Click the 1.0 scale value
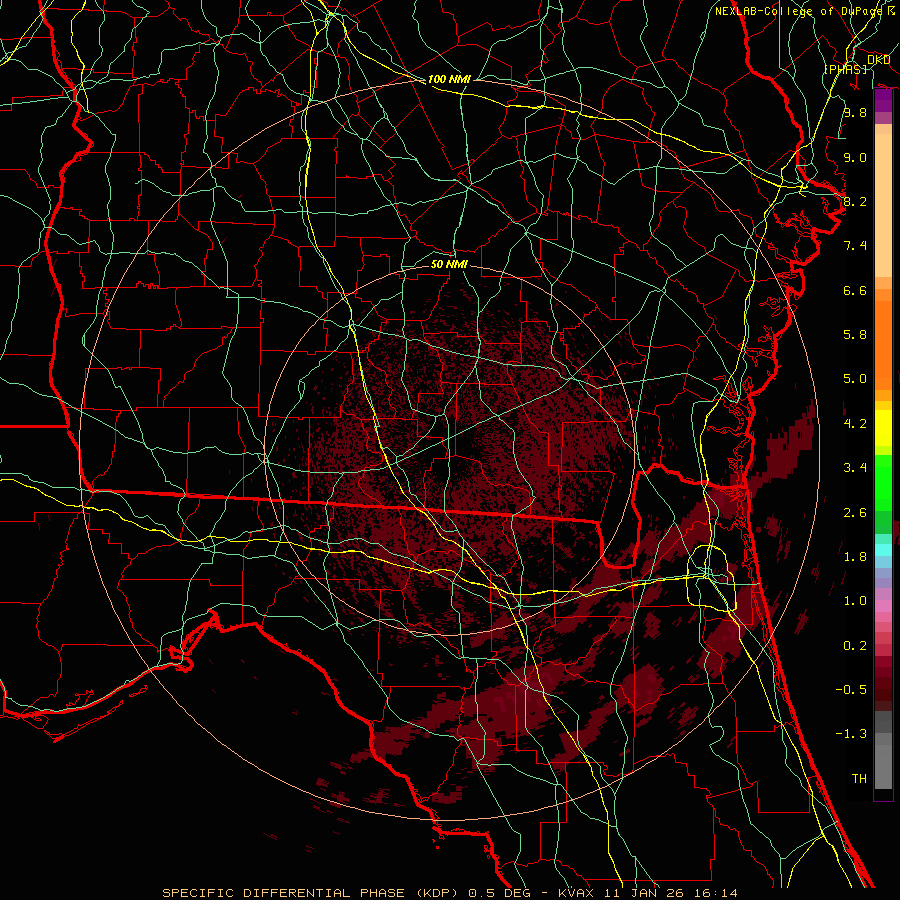 pyautogui.click(x=855, y=601)
